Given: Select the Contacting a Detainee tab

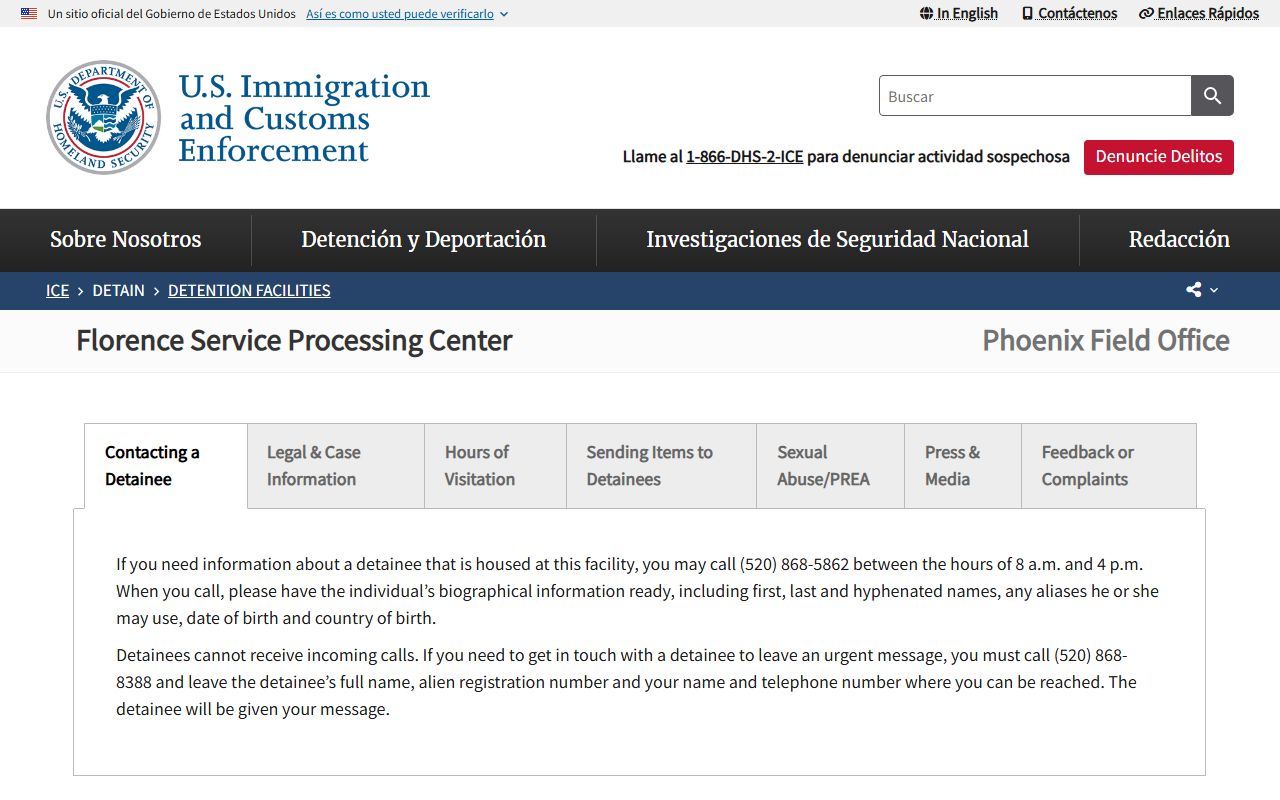Looking at the screenshot, I should [166, 466].
